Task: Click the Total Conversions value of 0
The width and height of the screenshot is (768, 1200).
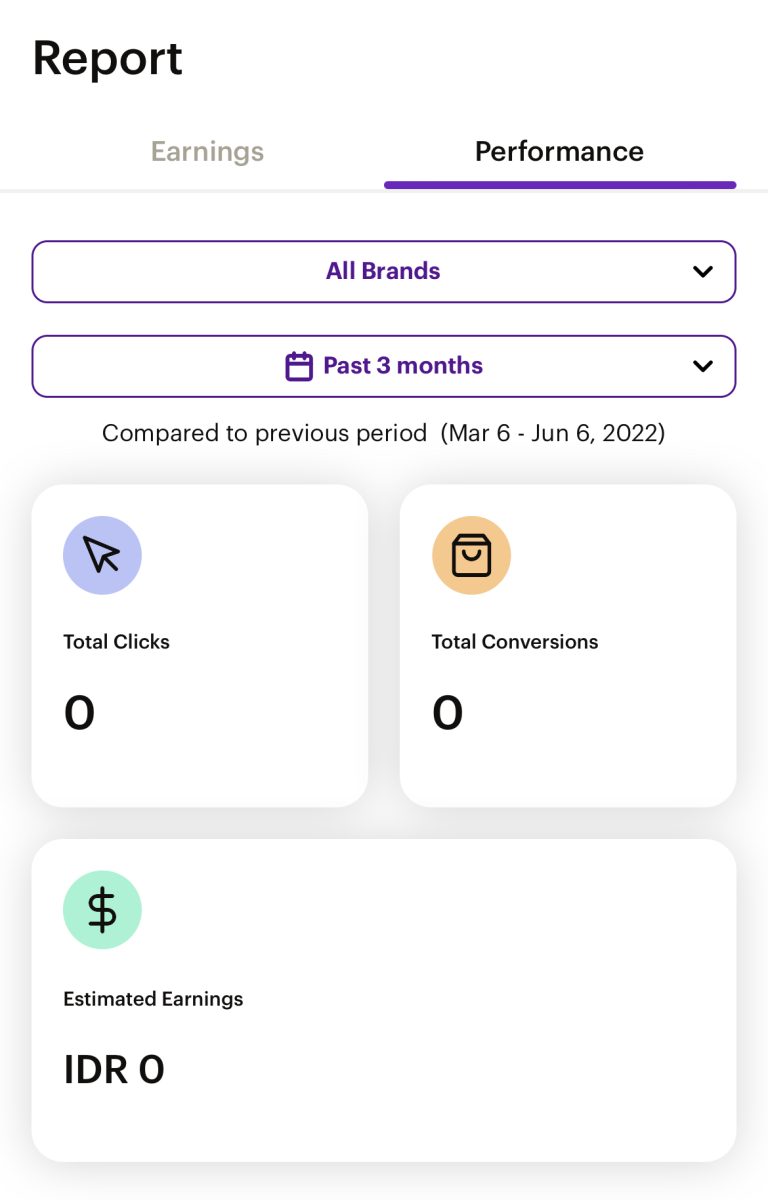Action: 447,713
